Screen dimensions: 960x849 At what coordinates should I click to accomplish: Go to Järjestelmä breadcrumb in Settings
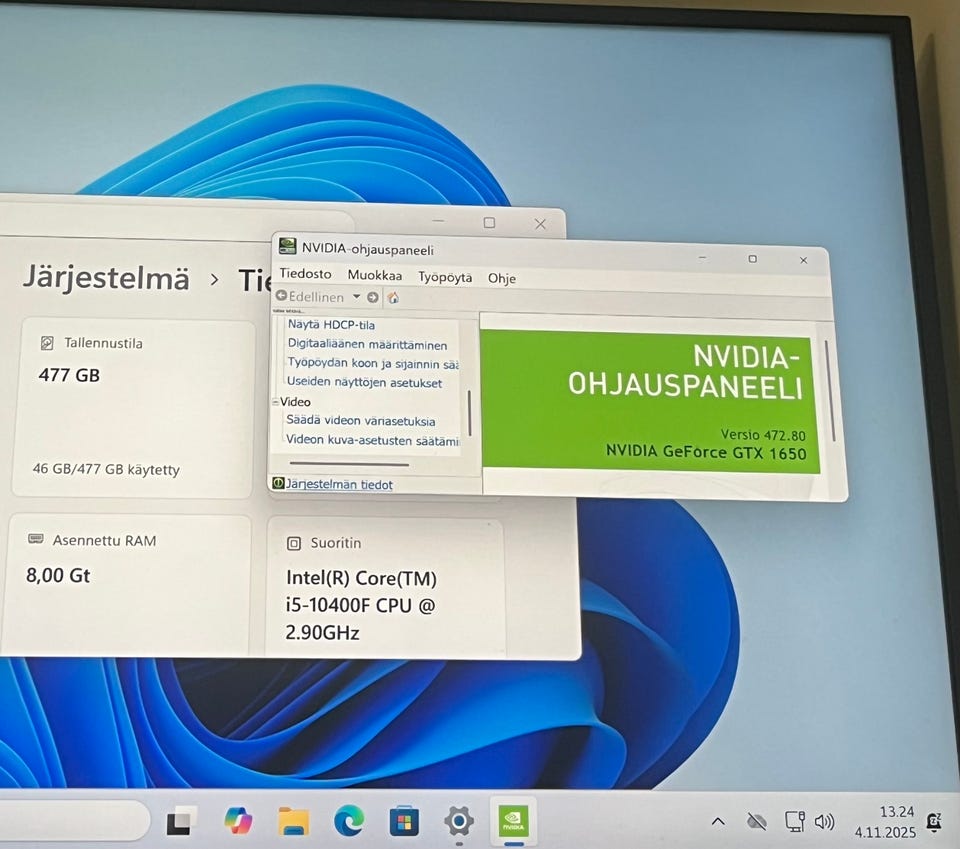click(106, 279)
